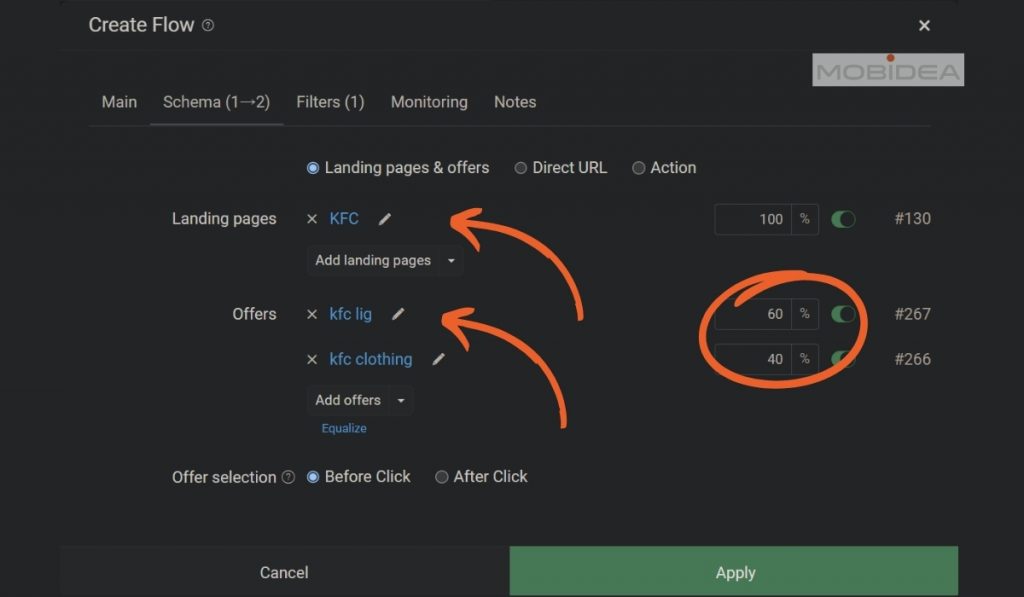The width and height of the screenshot is (1024, 597).
Task: Disable the kfc lig offer toggle
Action: 843,314
